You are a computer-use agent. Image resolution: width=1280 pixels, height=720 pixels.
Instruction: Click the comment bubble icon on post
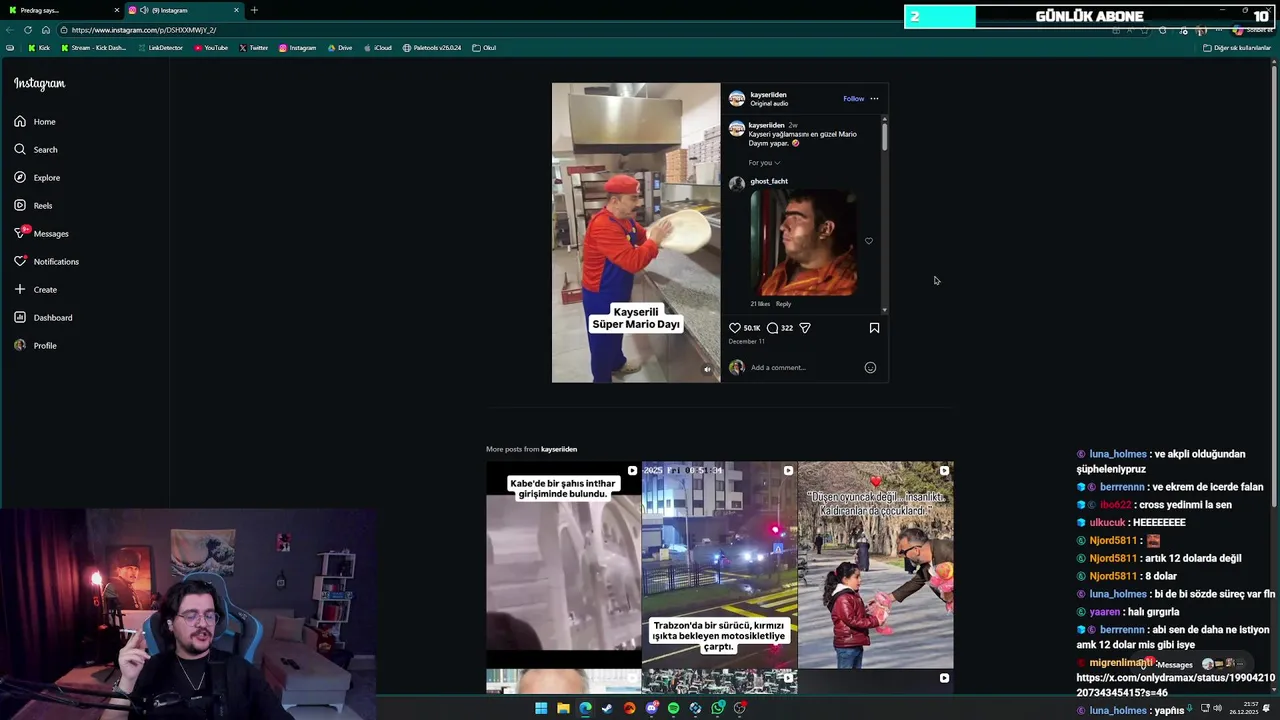[x=772, y=328]
